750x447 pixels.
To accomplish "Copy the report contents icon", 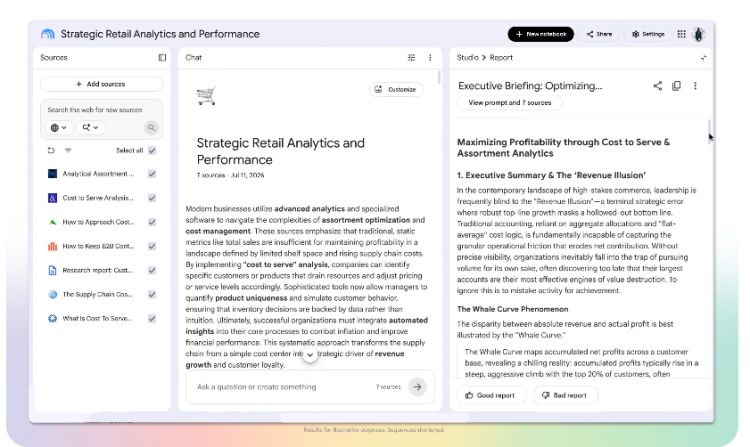I will coord(676,86).
